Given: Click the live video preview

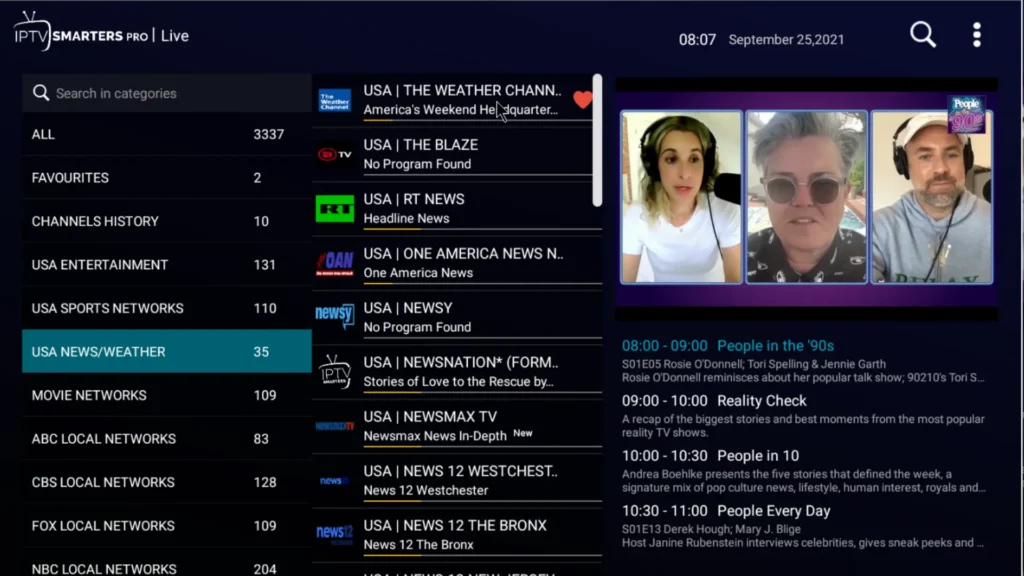Looking at the screenshot, I should (807, 199).
